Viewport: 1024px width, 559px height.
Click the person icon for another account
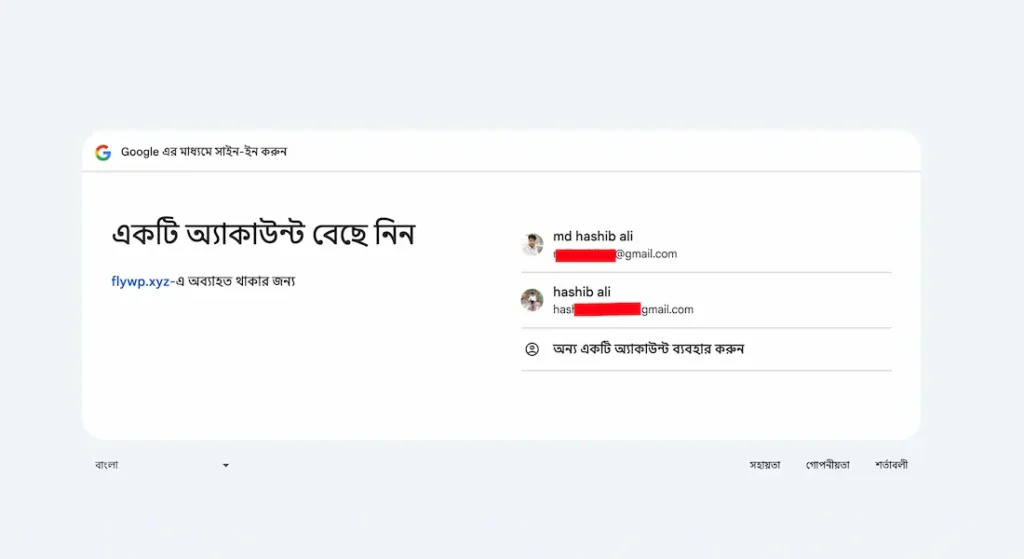point(532,349)
